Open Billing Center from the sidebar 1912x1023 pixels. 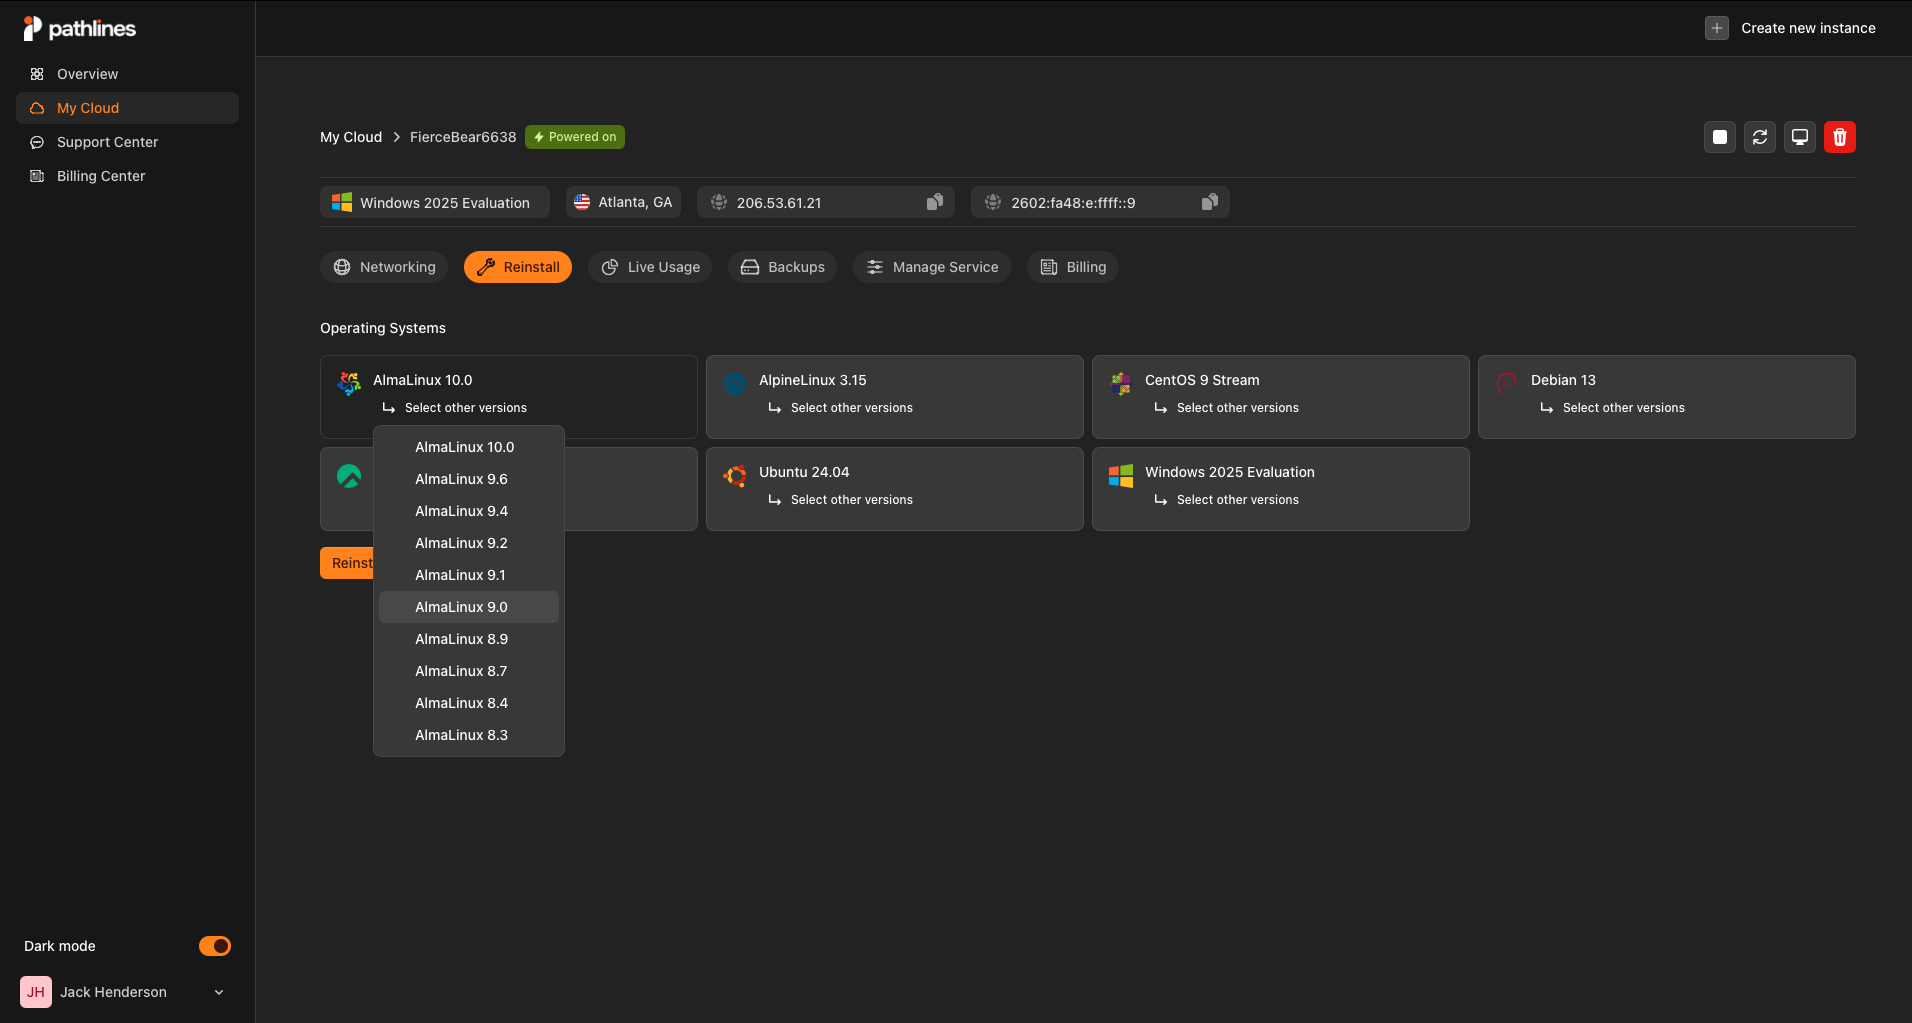tap(99, 175)
